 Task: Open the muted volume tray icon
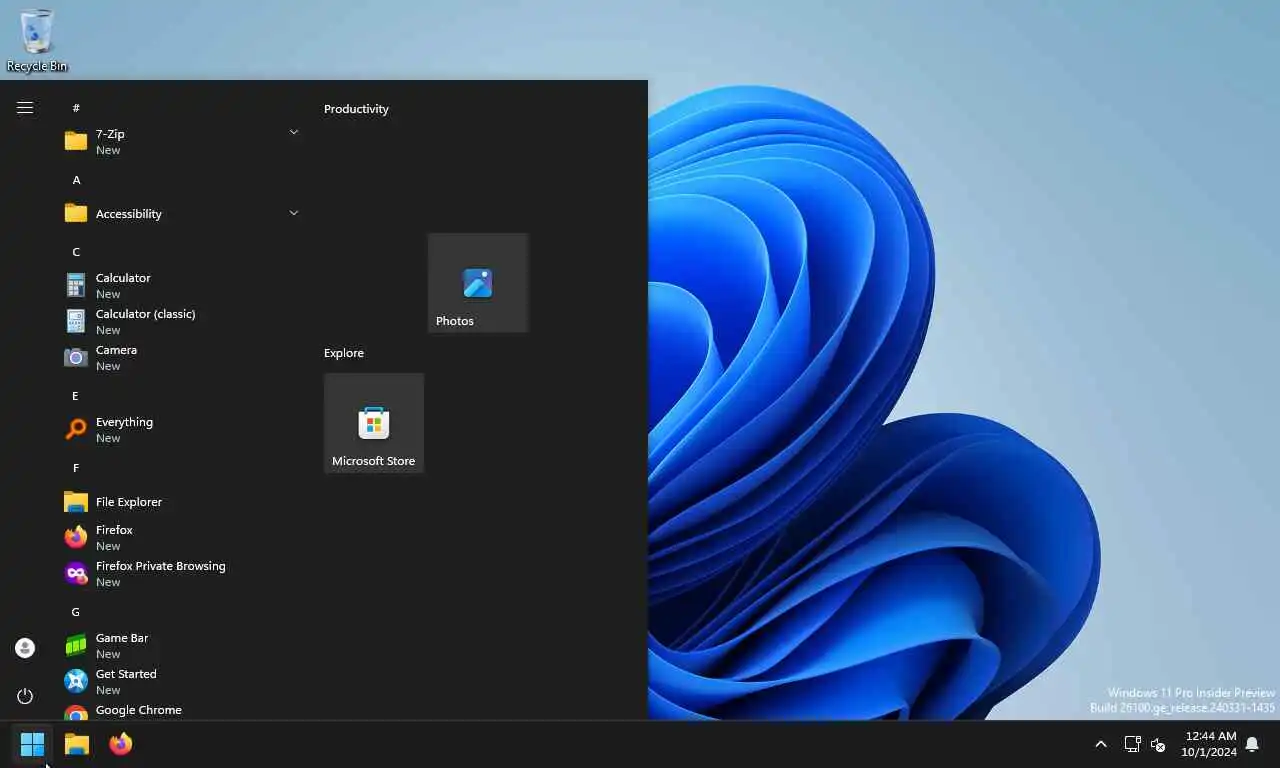1158,744
